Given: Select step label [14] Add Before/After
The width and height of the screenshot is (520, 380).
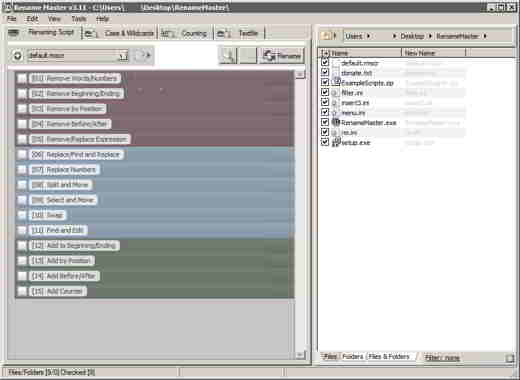Looking at the screenshot, I should (x=64, y=276).
